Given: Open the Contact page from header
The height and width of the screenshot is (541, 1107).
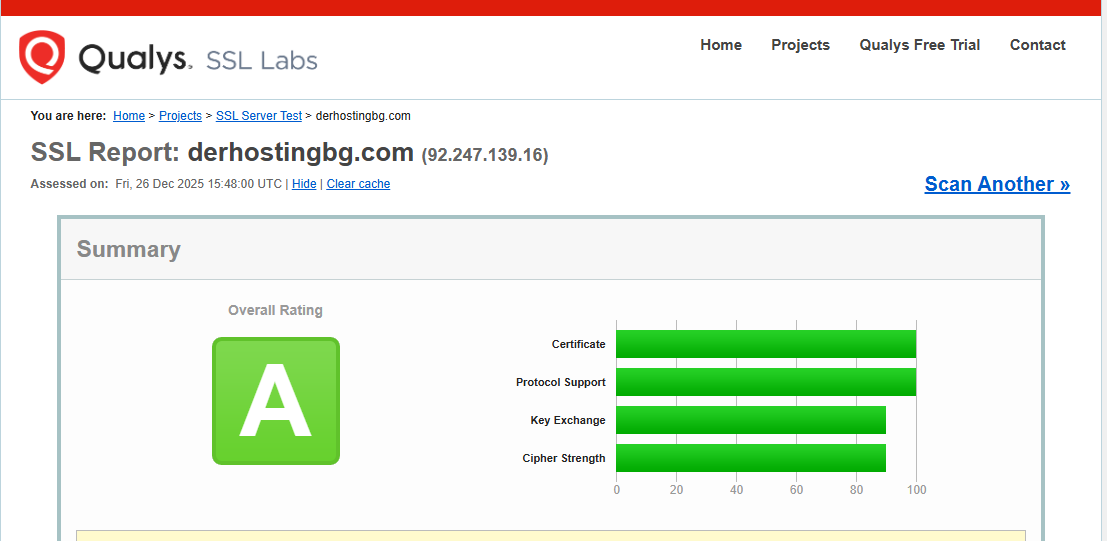Looking at the screenshot, I should tap(1037, 45).
